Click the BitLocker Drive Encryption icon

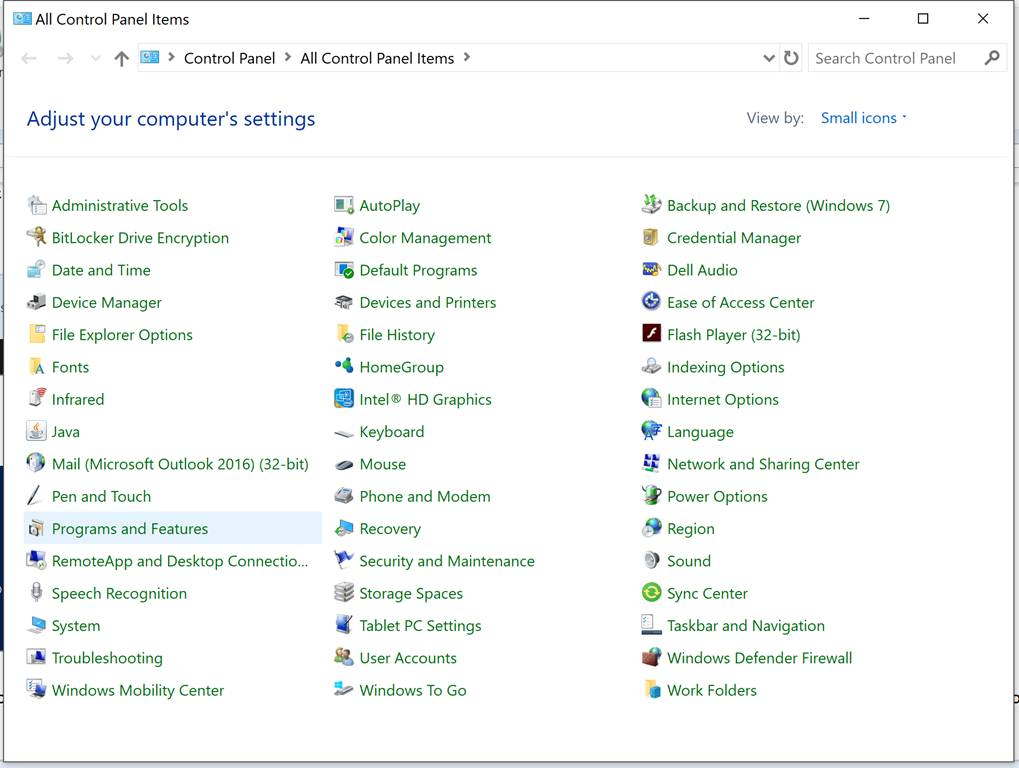click(x=36, y=237)
